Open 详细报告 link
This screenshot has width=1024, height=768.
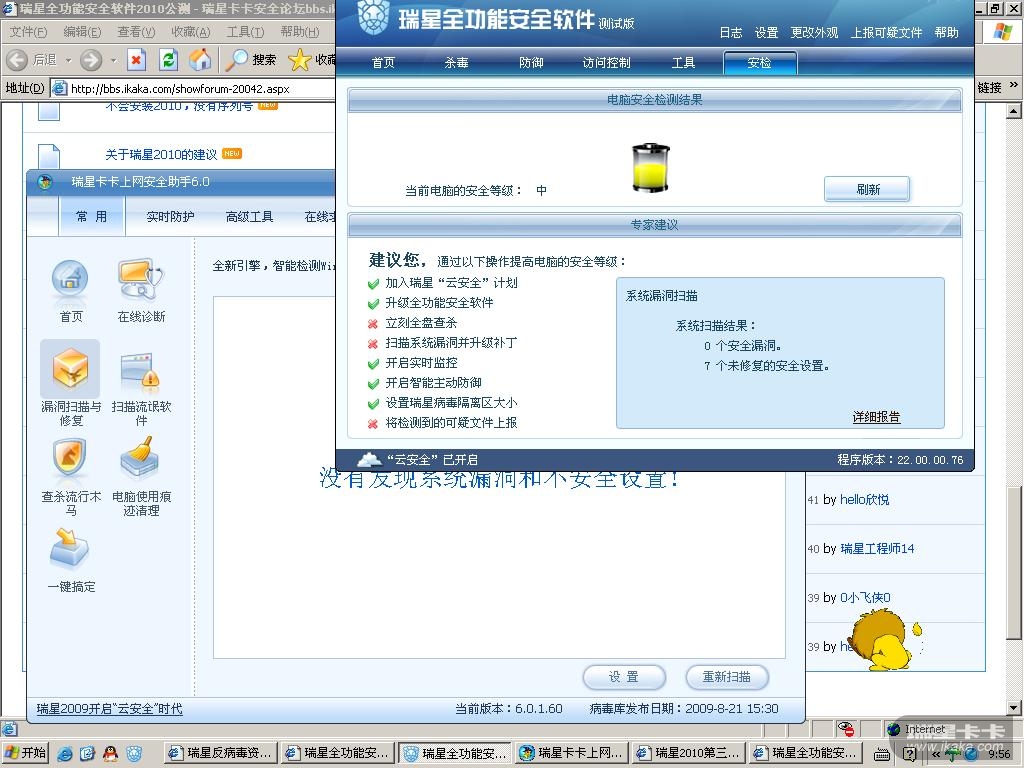(876, 417)
